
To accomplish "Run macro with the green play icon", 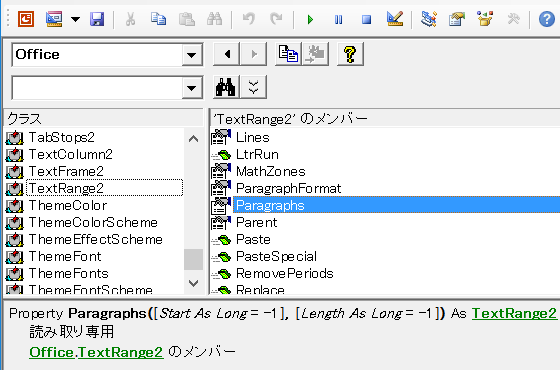I will click(310, 19).
